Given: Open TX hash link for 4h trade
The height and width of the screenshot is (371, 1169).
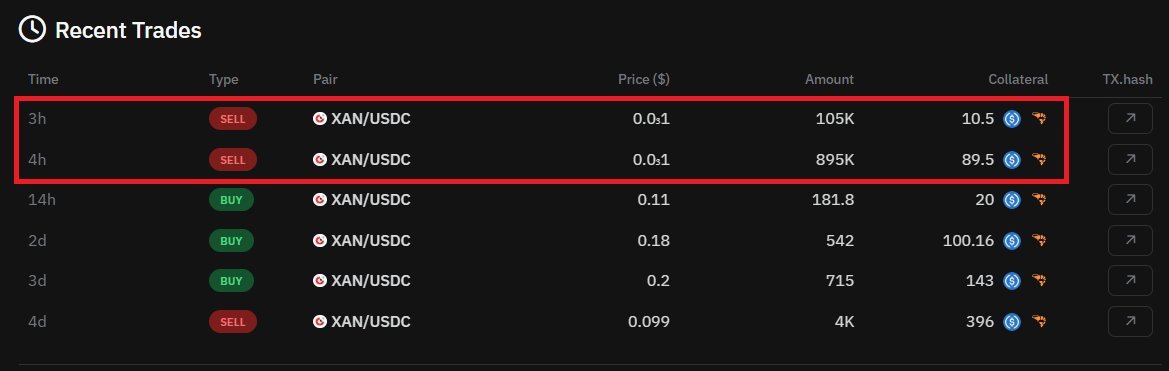Looking at the screenshot, I should coord(1130,159).
